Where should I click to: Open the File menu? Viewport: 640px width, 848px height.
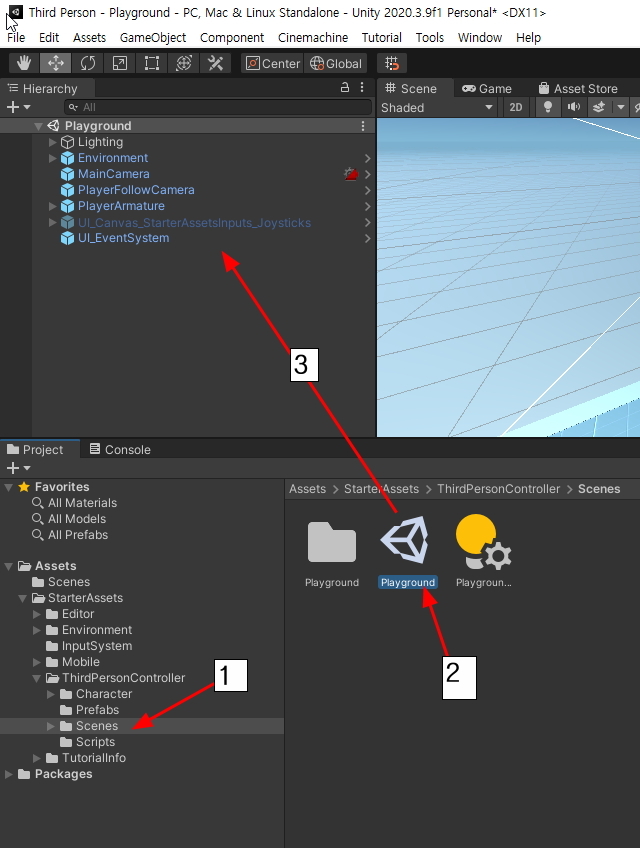coord(16,37)
